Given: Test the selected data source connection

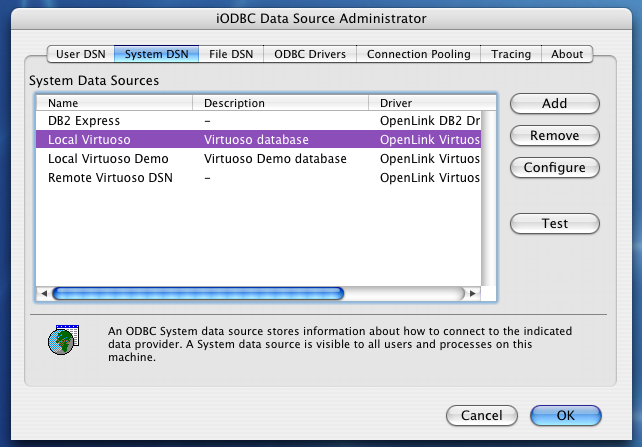Looking at the screenshot, I should pos(555,224).
